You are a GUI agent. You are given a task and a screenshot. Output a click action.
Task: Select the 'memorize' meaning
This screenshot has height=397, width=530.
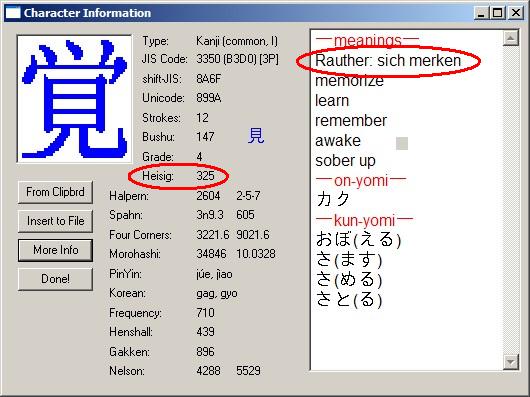tap(349, 81)
